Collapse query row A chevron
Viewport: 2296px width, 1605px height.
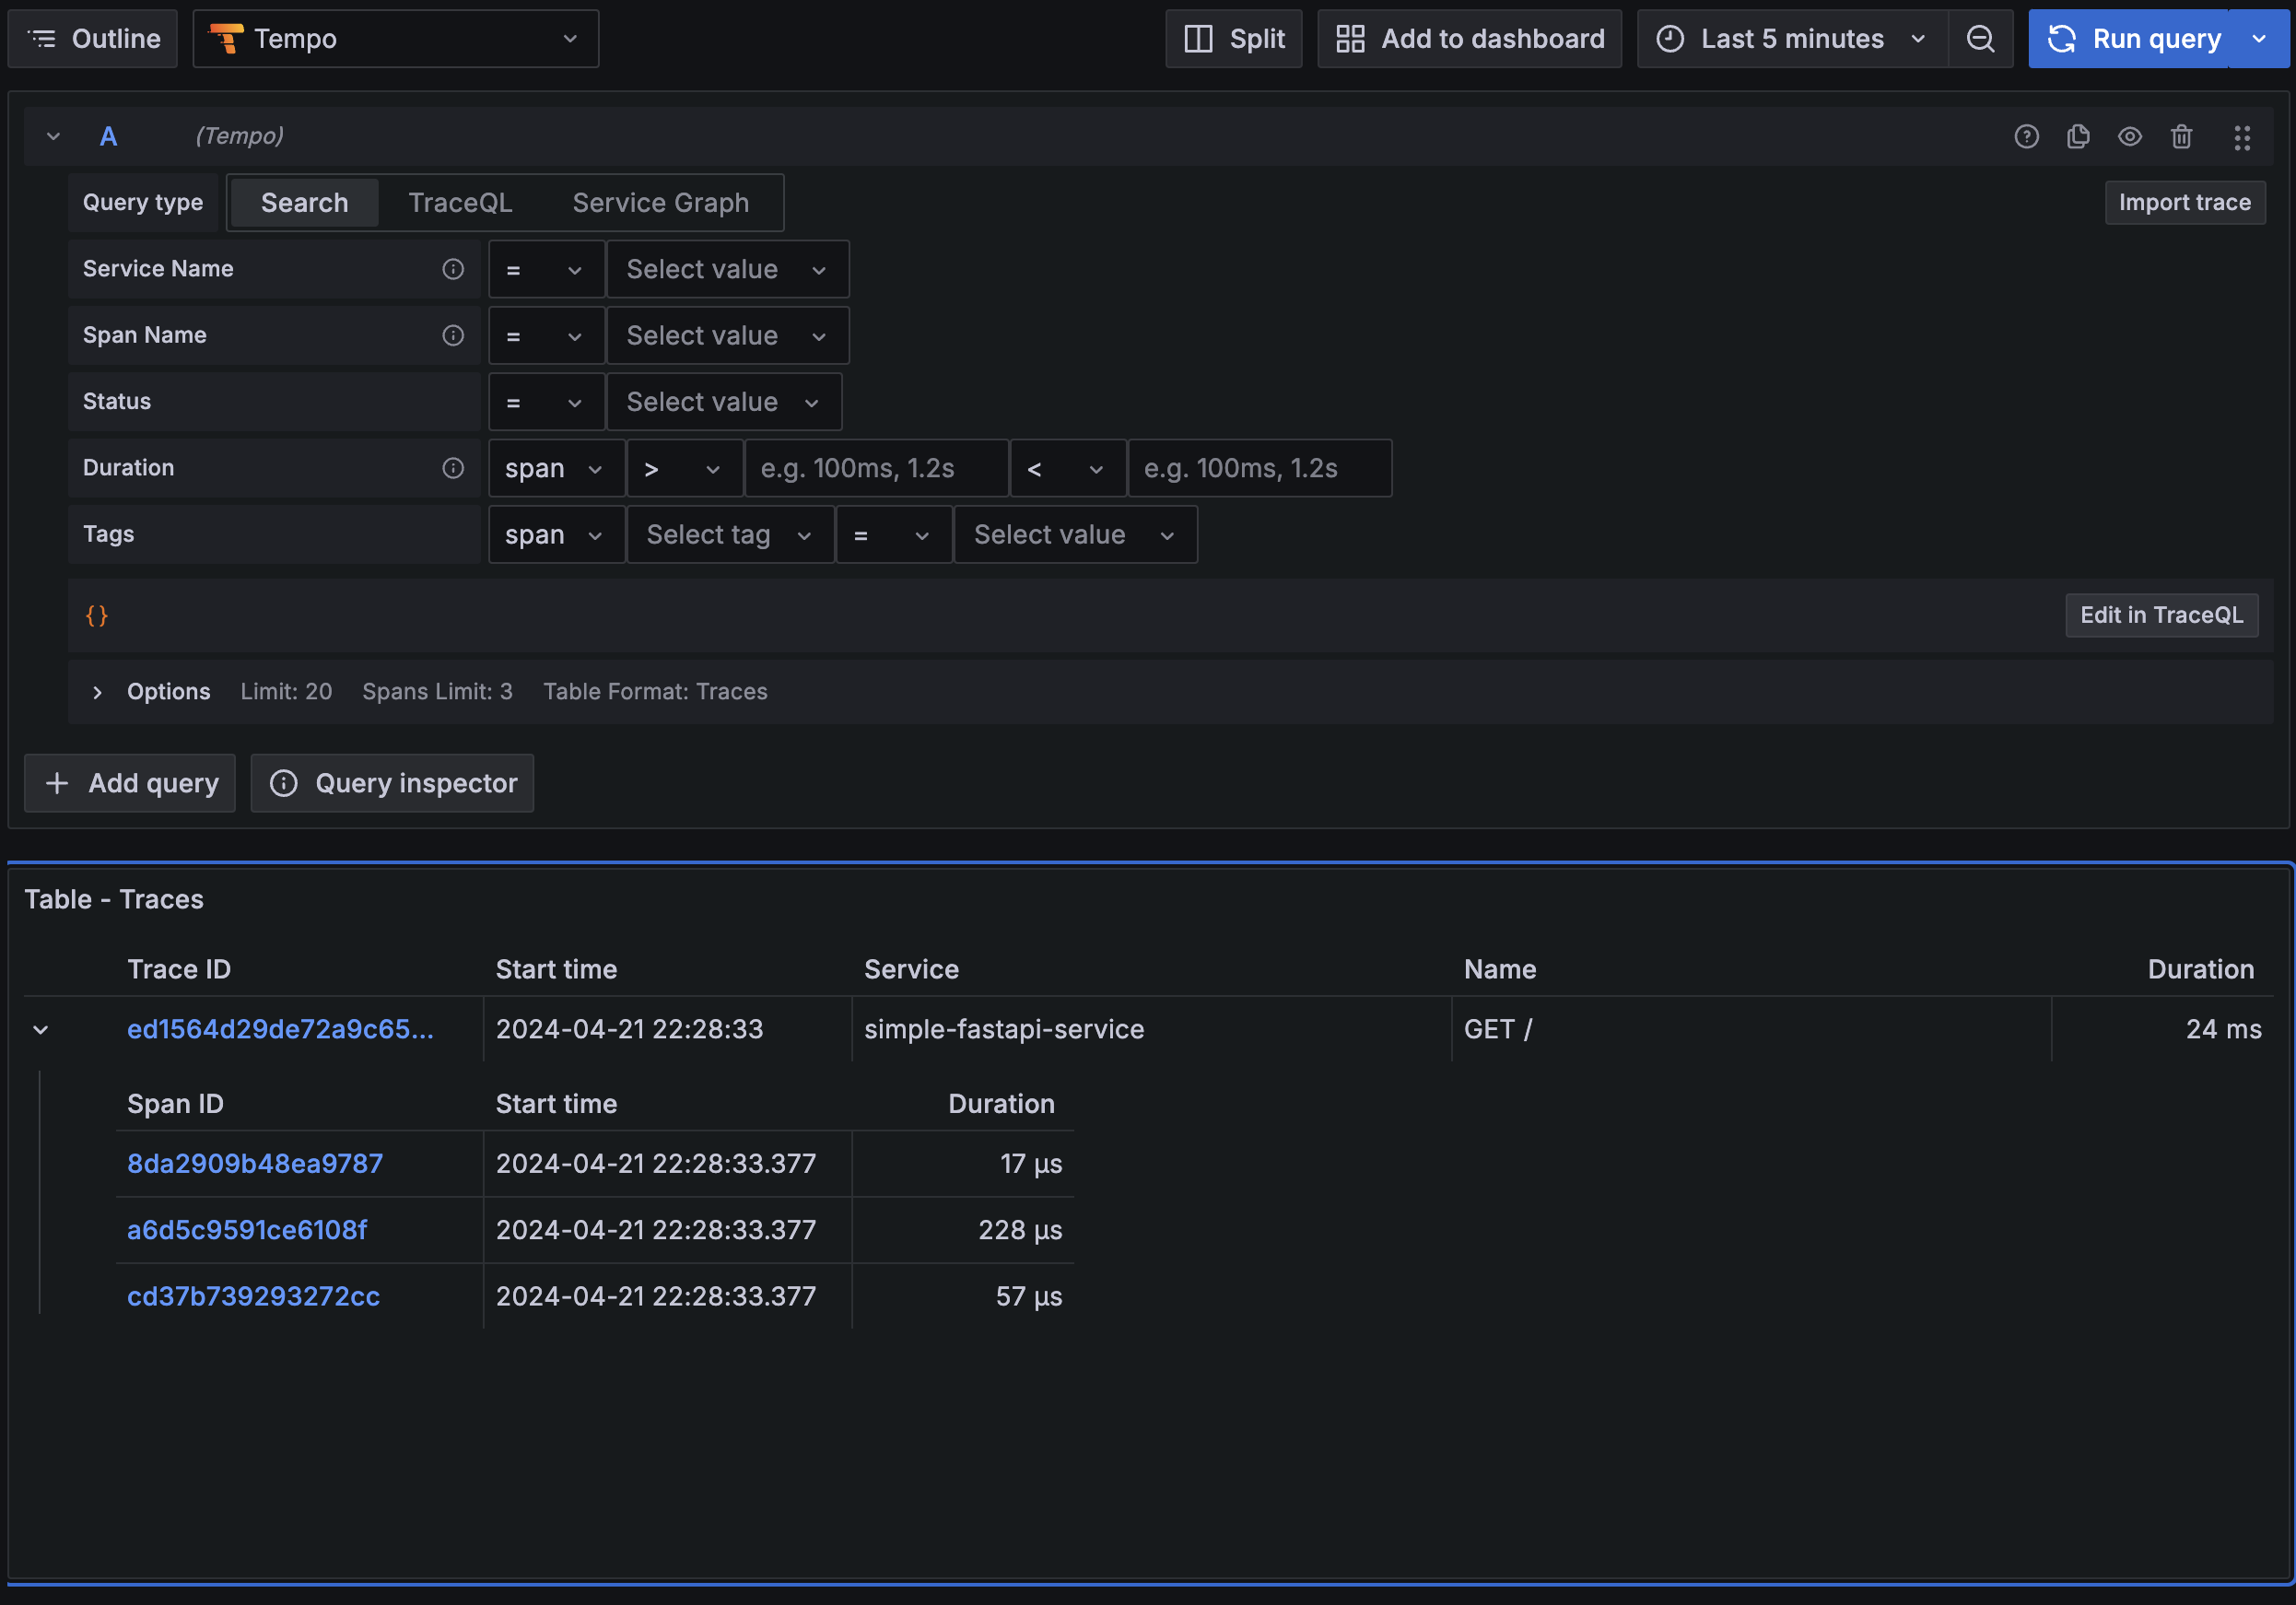(x=54, y=136)
